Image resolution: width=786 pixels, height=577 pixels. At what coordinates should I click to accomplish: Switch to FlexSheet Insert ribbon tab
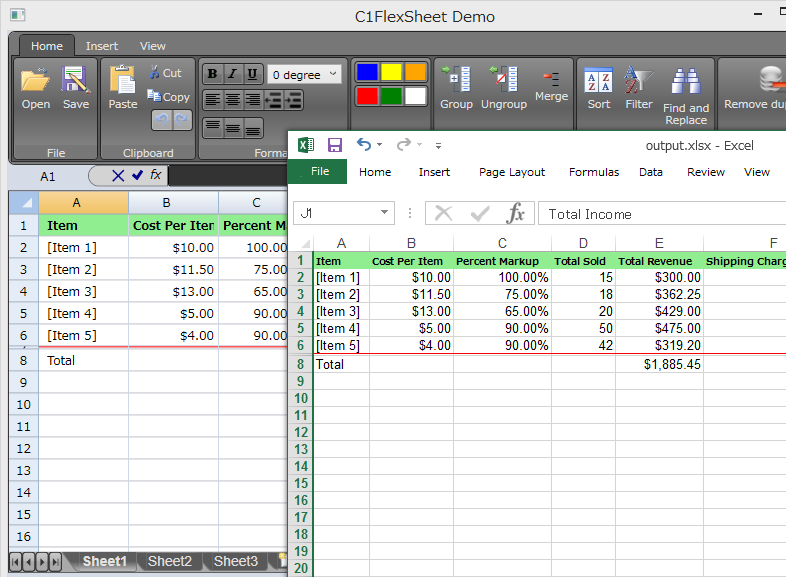(102, 46)
